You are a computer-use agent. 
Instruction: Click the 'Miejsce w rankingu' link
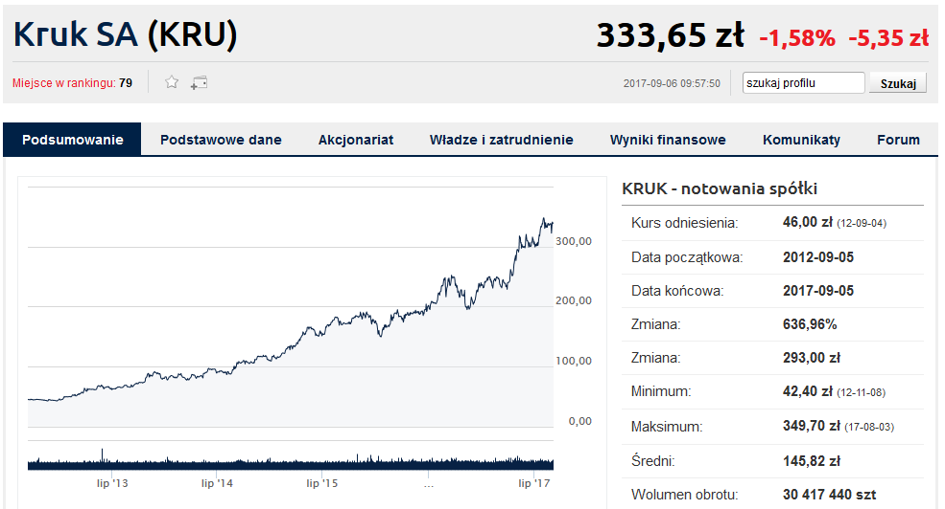(x=64, y=83)
